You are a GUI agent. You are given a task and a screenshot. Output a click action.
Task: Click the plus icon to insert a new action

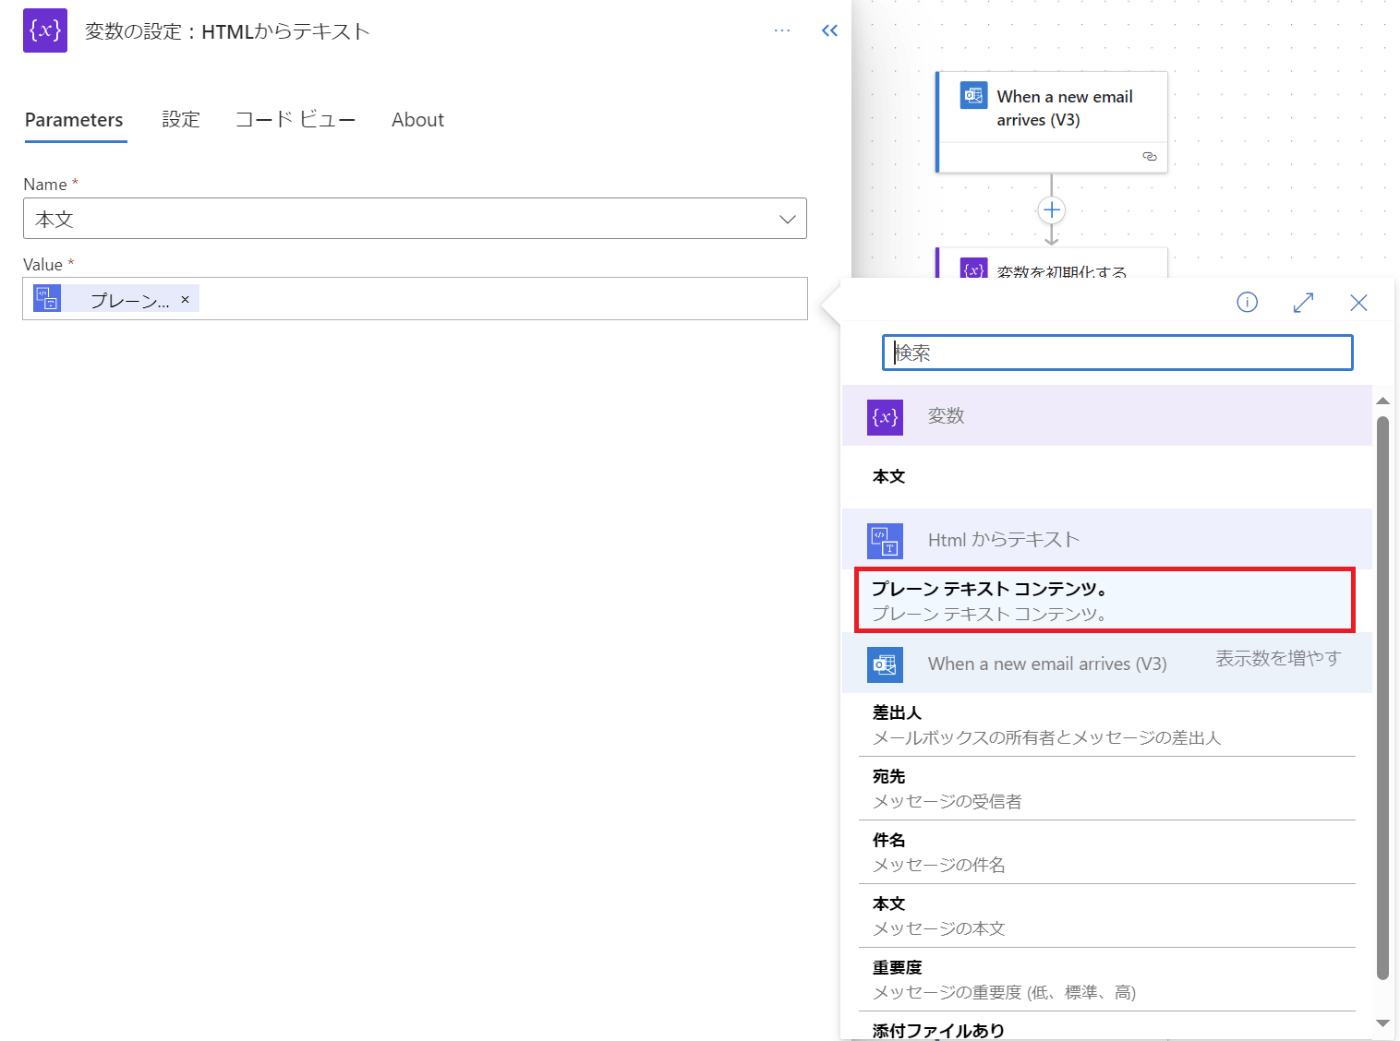tap(1051, 210)
